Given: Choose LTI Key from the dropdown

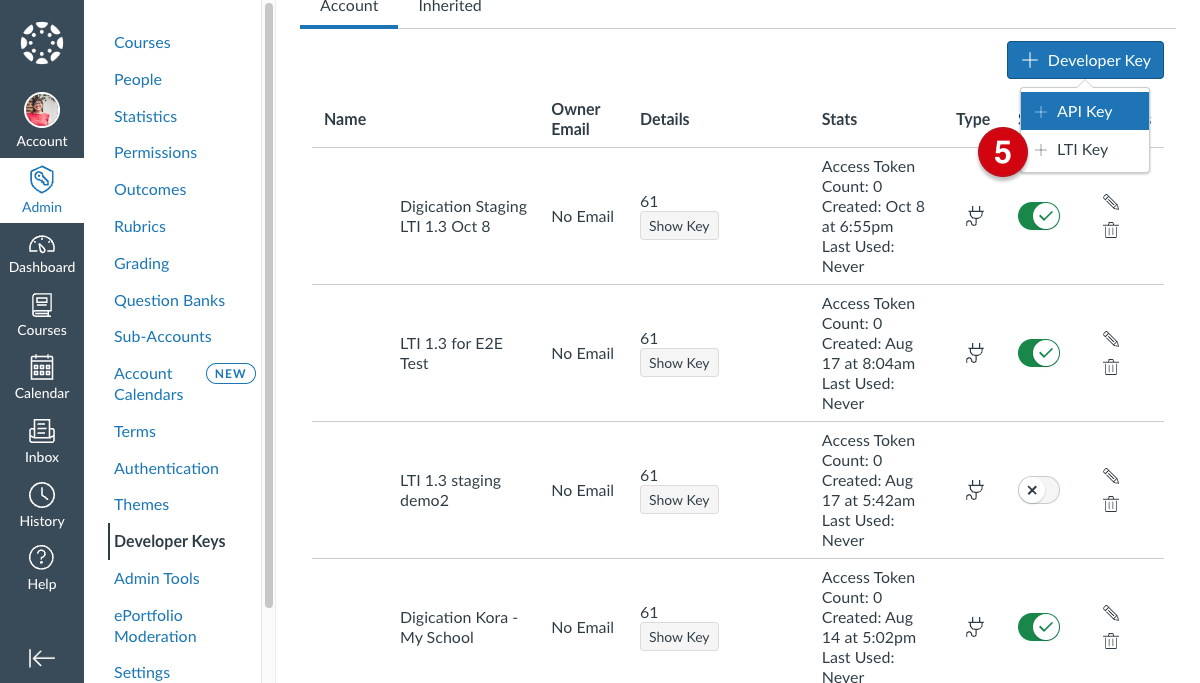Looking at the screenshot, I should coord(1085,150).
